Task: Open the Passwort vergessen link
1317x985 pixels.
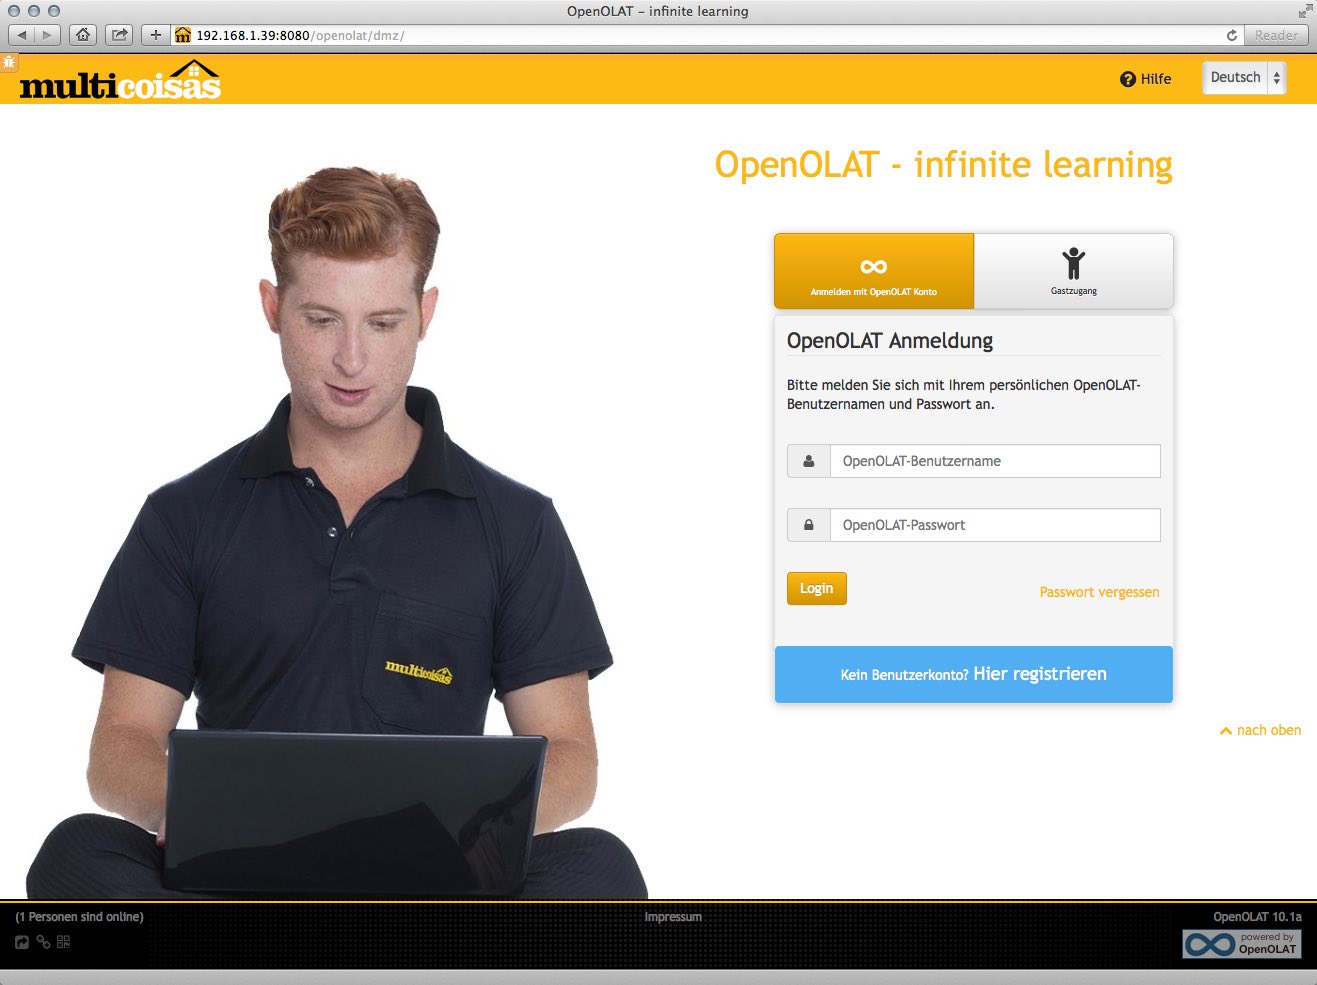Action: pyautogui.click(x=1100, y=592)
